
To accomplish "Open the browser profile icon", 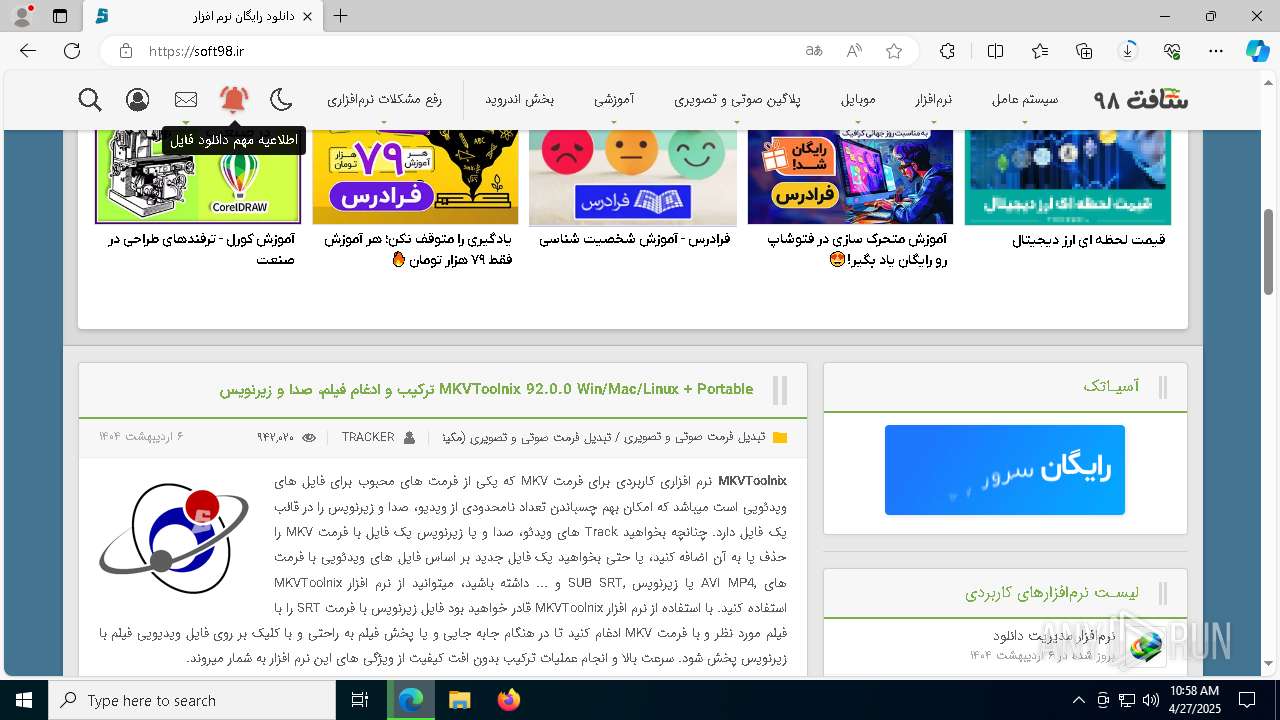I will point(22,16).
